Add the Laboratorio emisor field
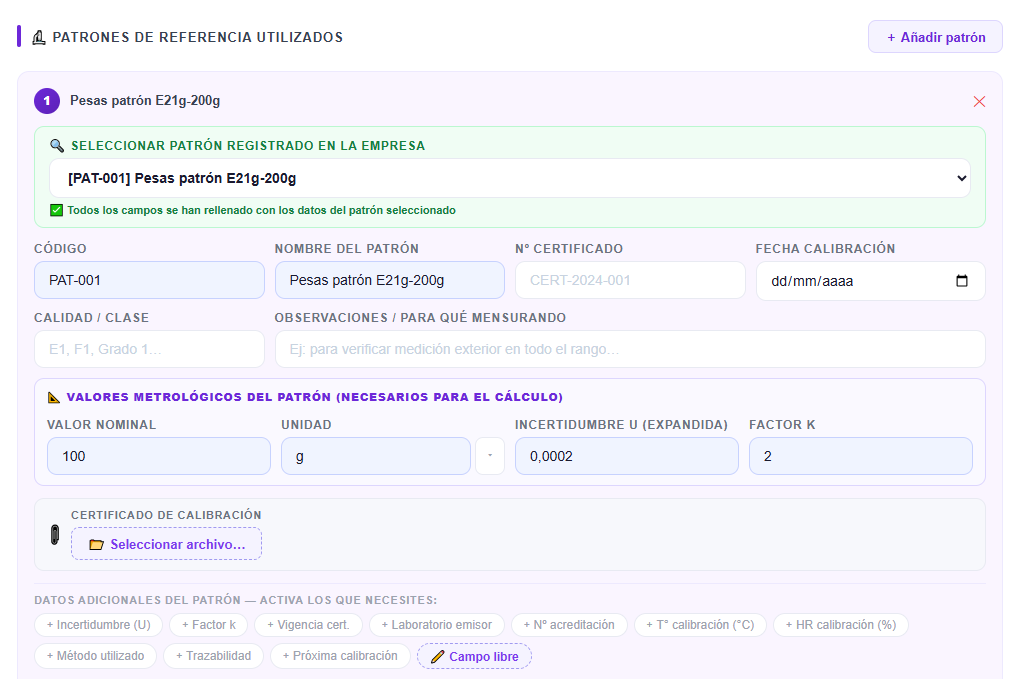Screen dimensions: 1012x679 436,625
